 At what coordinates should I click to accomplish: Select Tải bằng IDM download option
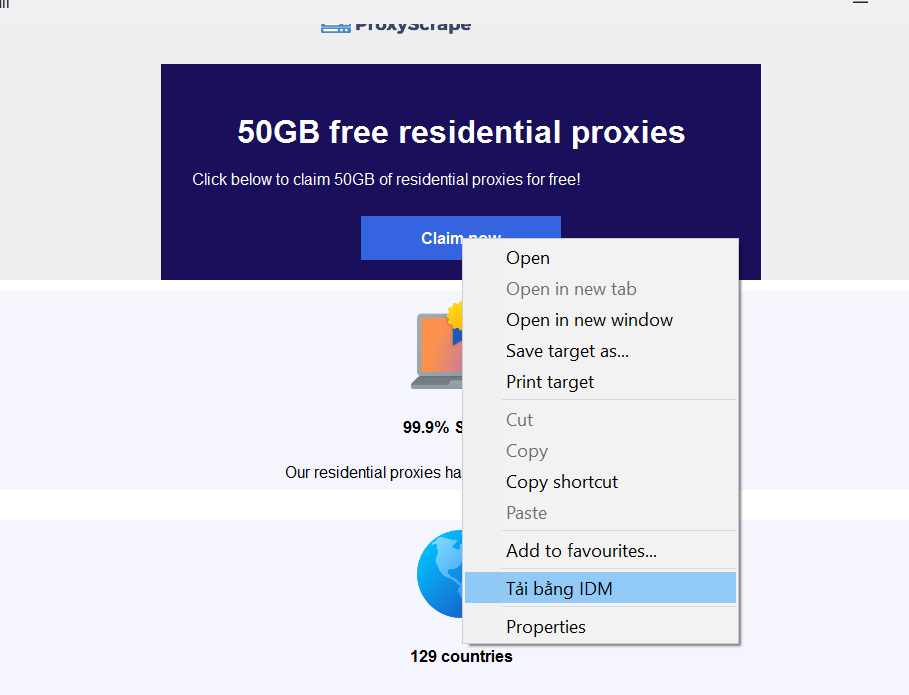coord(559,589)
